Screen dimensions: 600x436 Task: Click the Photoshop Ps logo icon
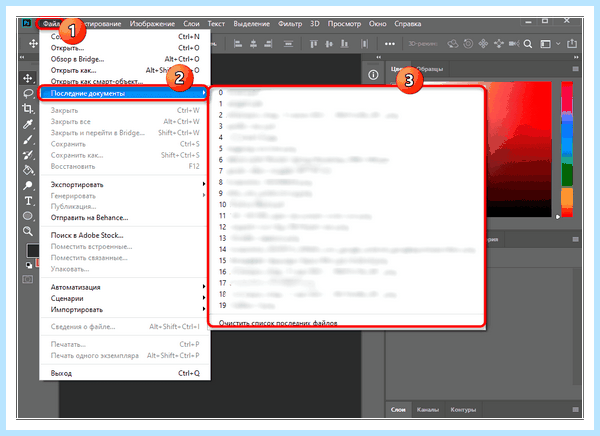pos(26,23)
